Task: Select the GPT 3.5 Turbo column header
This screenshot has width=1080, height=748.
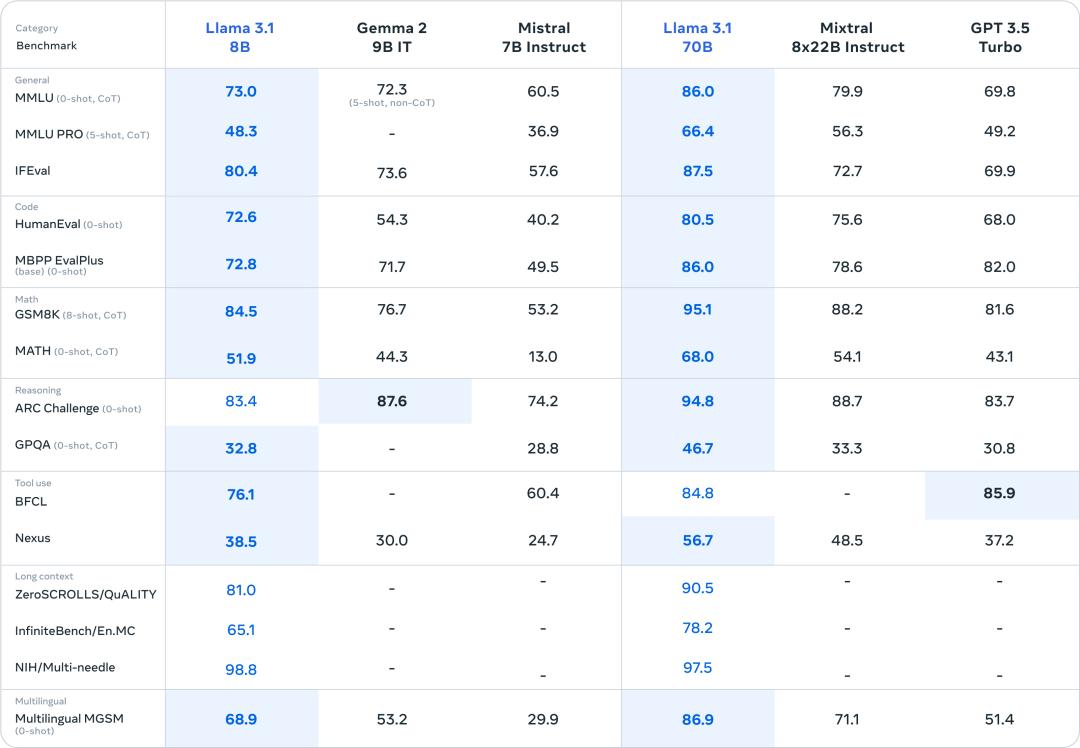Action: coord(1000,37)
